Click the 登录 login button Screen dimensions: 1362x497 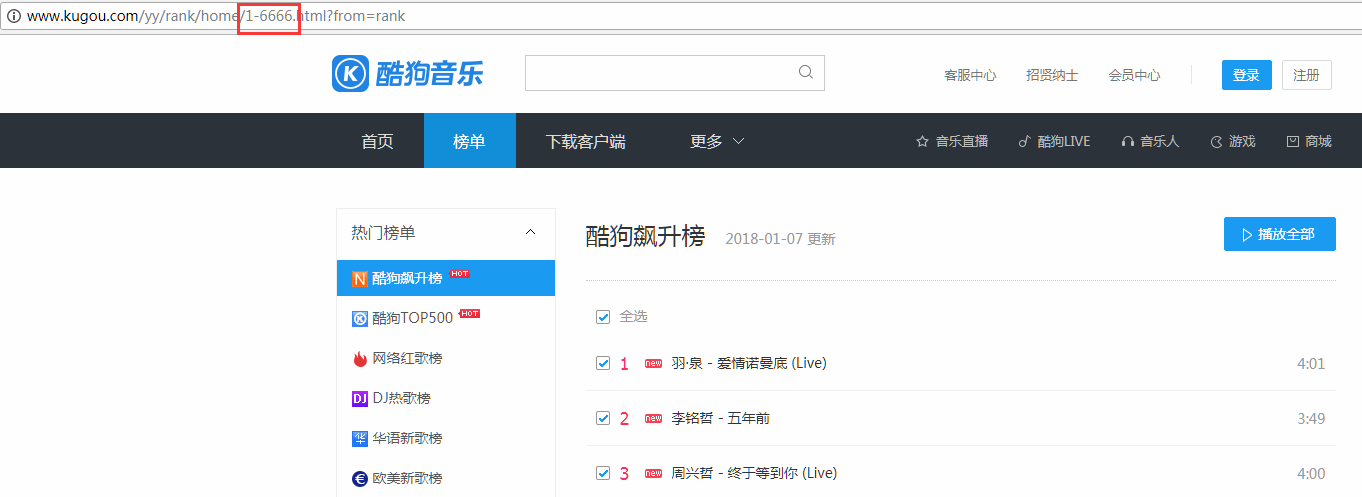click(x=1246, y=75)
